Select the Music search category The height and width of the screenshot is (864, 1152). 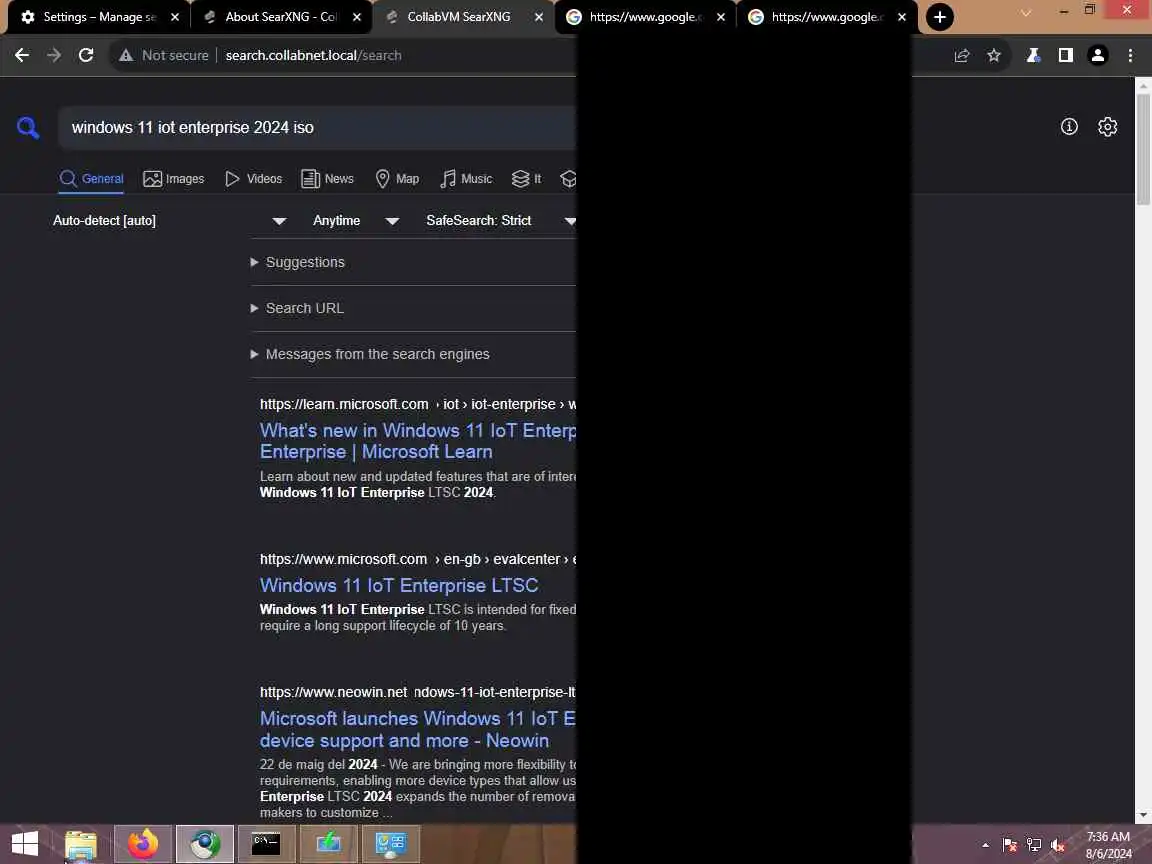click(x=466, y=179)
